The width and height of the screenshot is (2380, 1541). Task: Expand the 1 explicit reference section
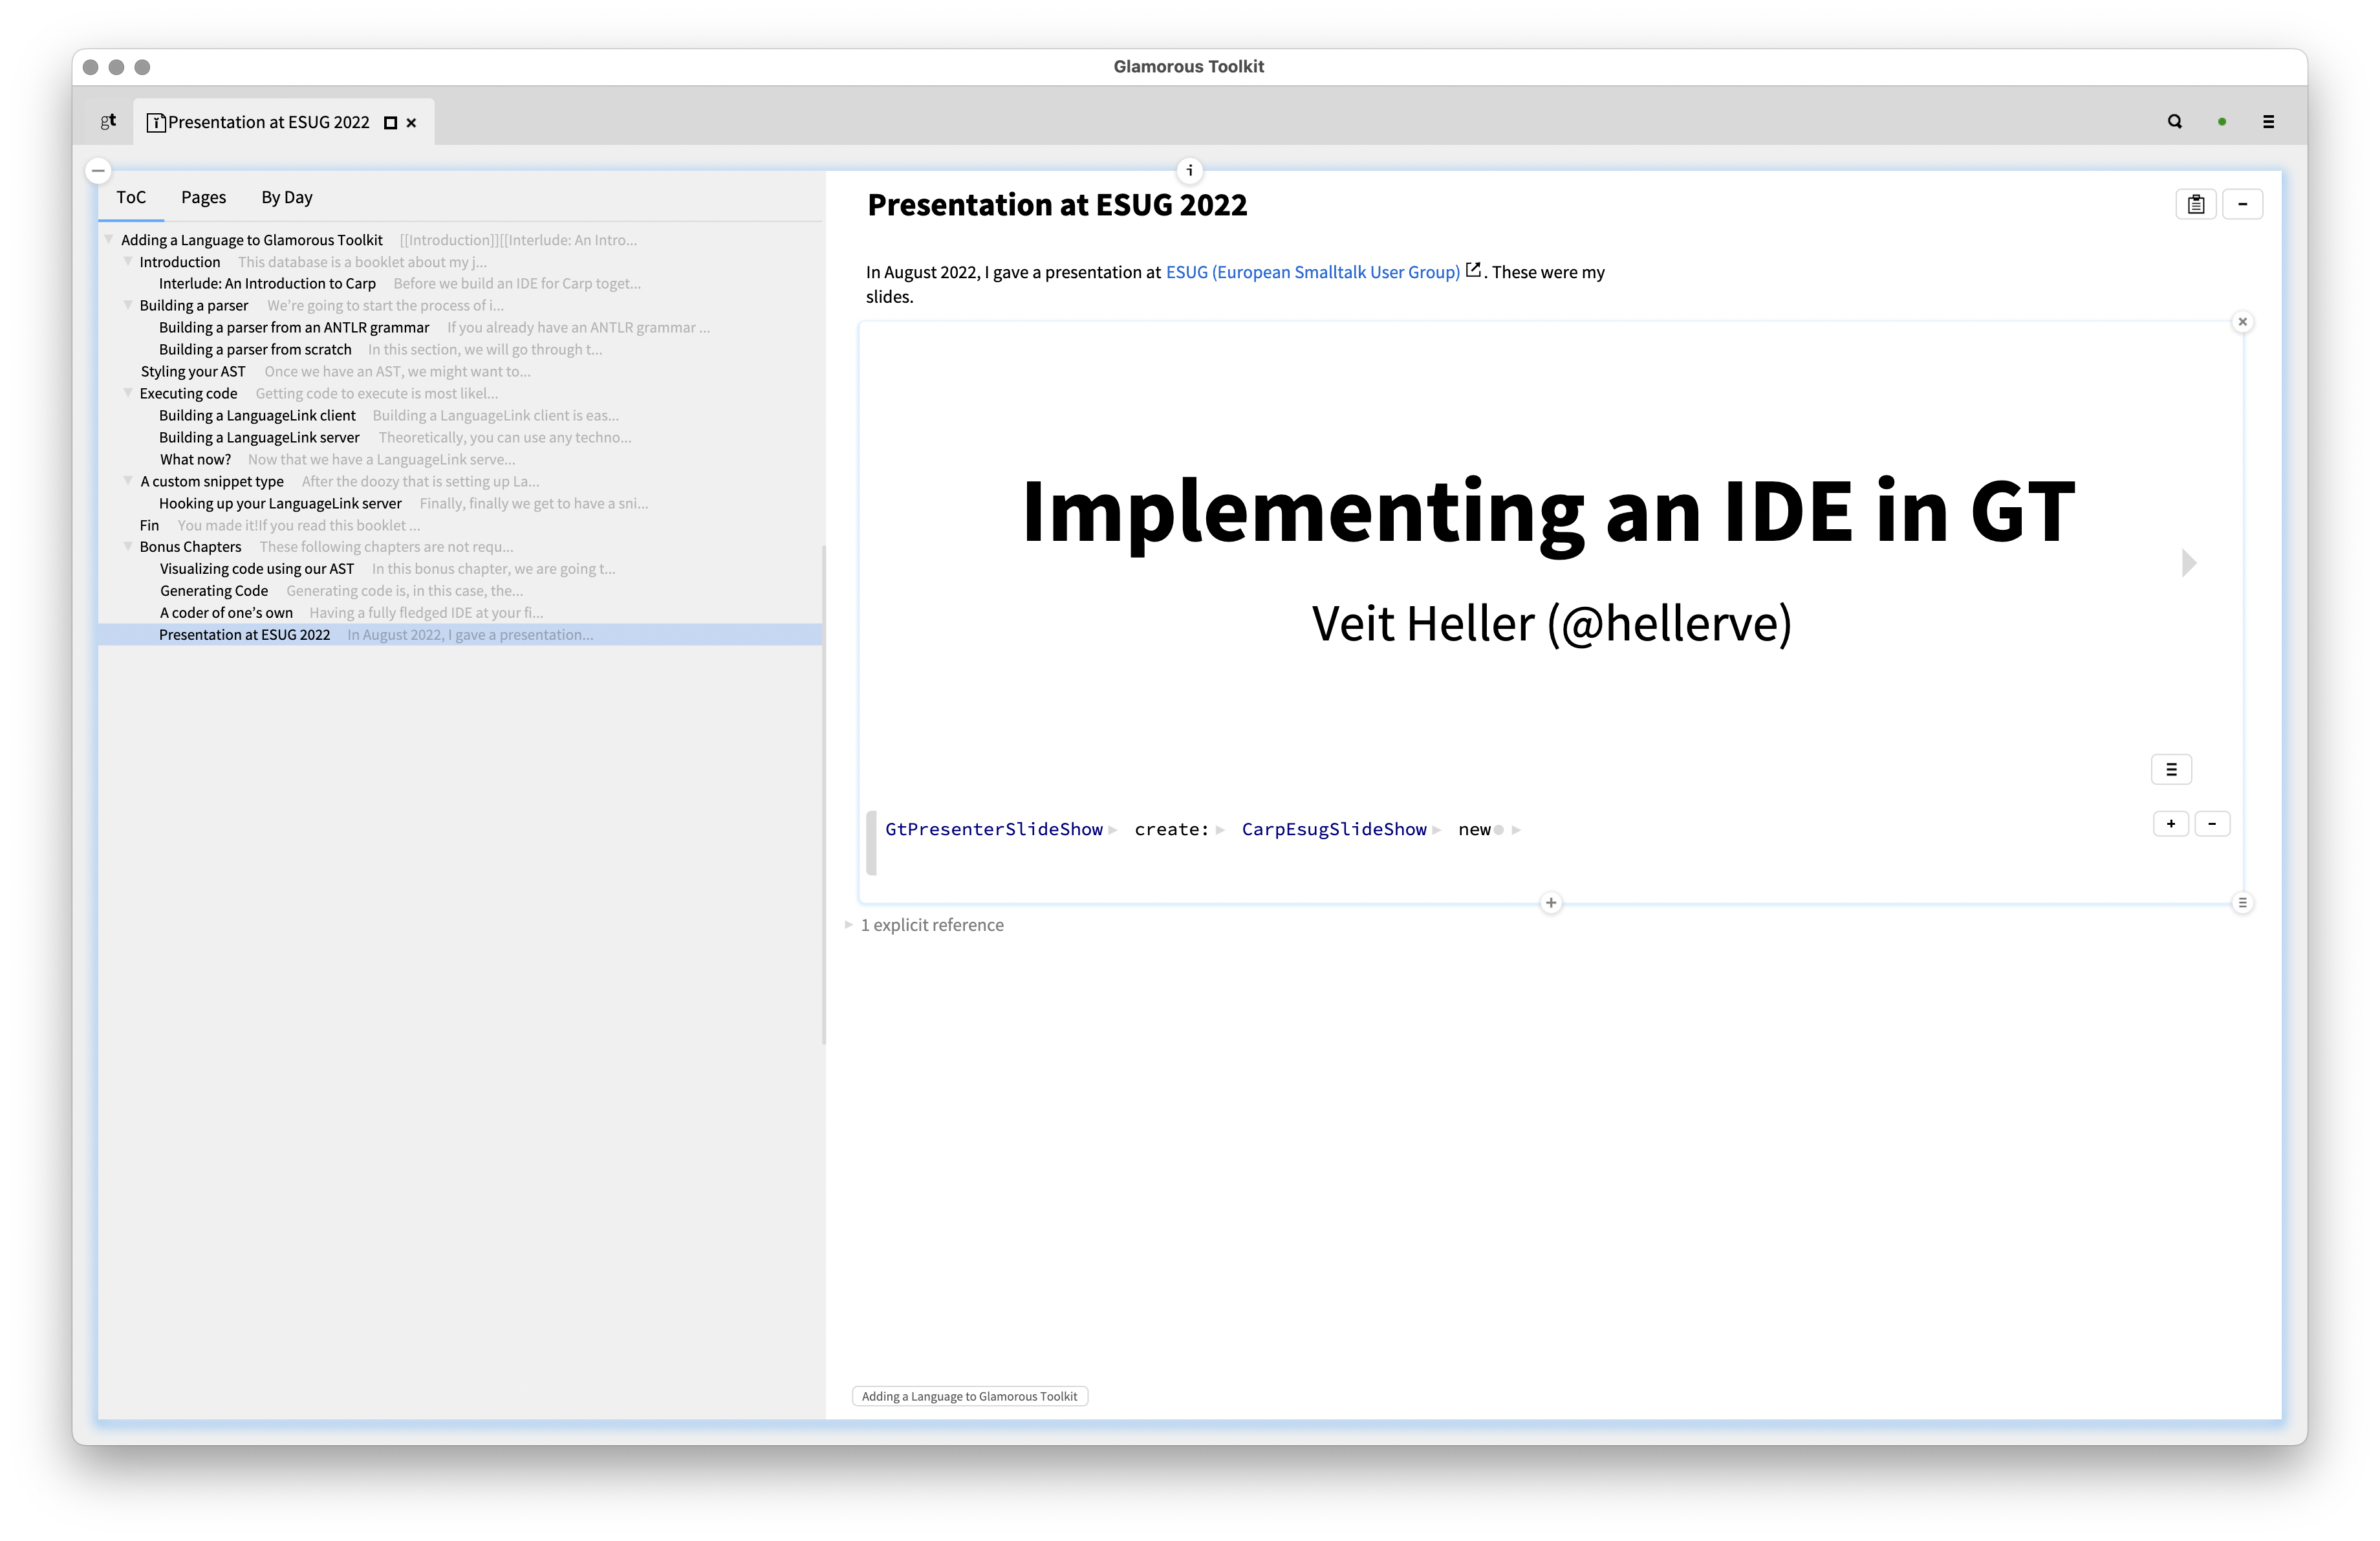849,925
